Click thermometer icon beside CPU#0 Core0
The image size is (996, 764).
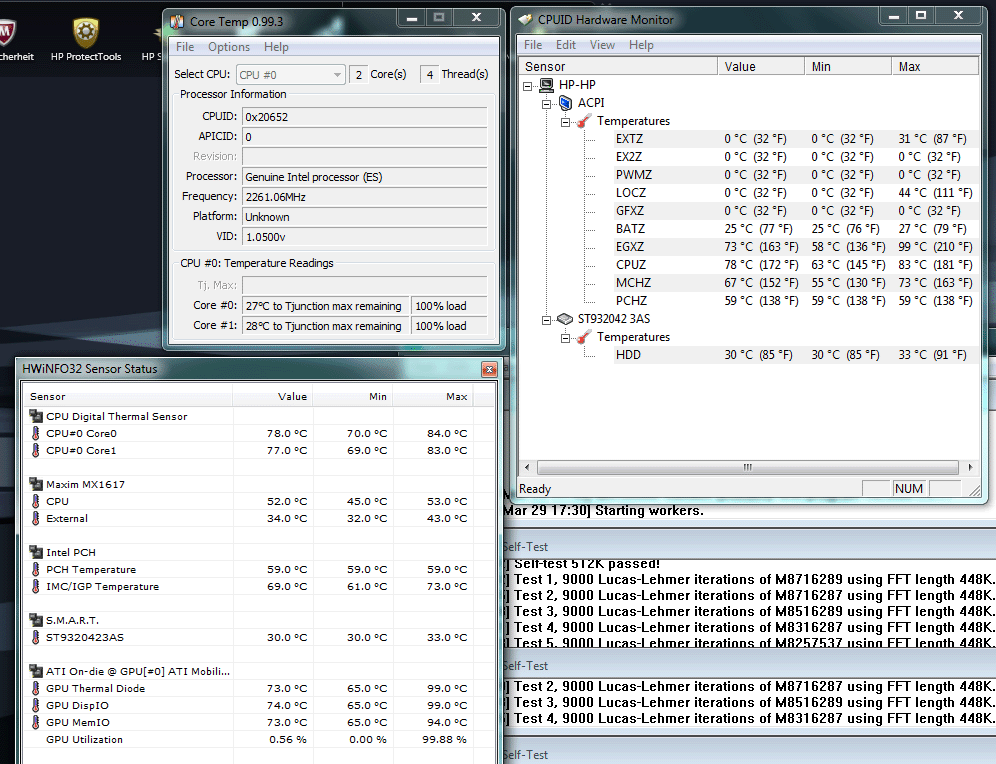[x=36, y=433]
